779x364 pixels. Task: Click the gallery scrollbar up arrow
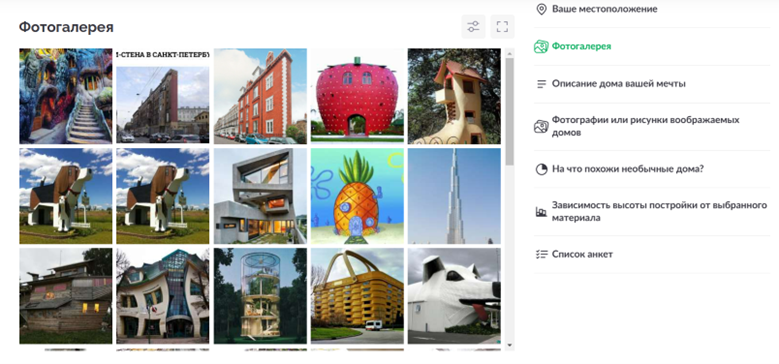(x=510, y=53)
